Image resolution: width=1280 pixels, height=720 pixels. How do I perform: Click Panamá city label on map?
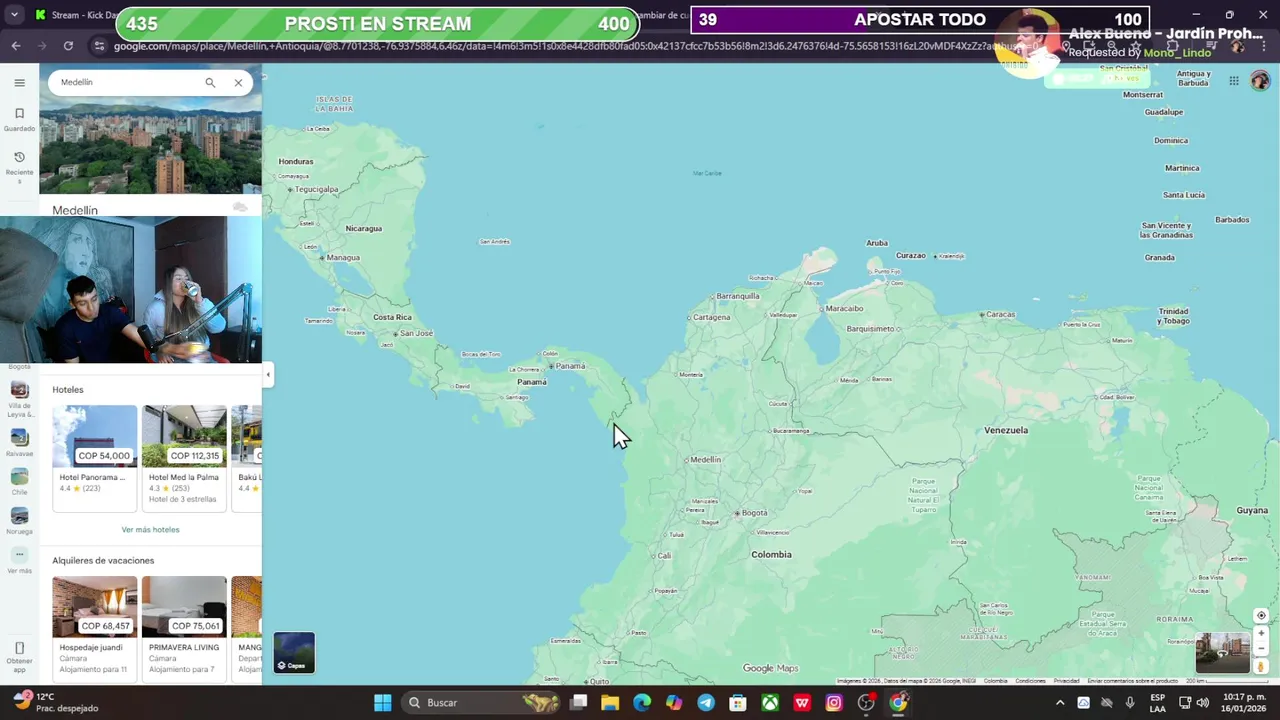(x=570, y=366)
